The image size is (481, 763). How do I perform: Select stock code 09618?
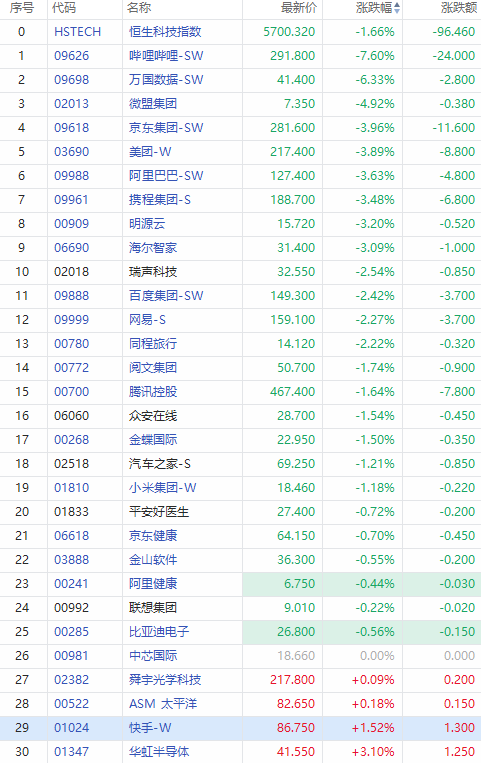pyautogui.click(x=72, y=128)
